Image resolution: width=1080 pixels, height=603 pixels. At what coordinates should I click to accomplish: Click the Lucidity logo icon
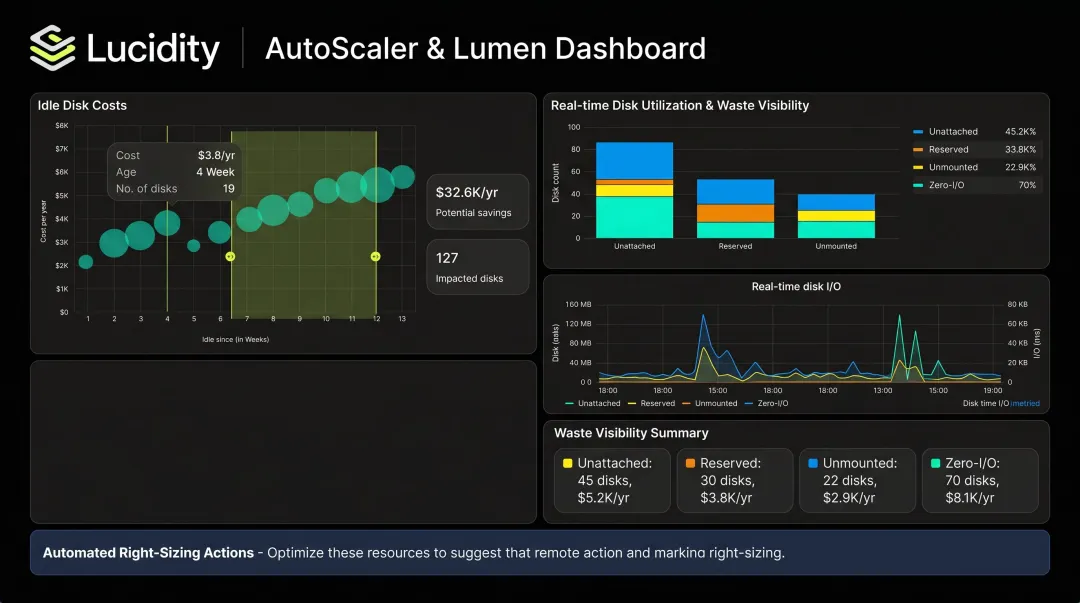pos(53,48)
